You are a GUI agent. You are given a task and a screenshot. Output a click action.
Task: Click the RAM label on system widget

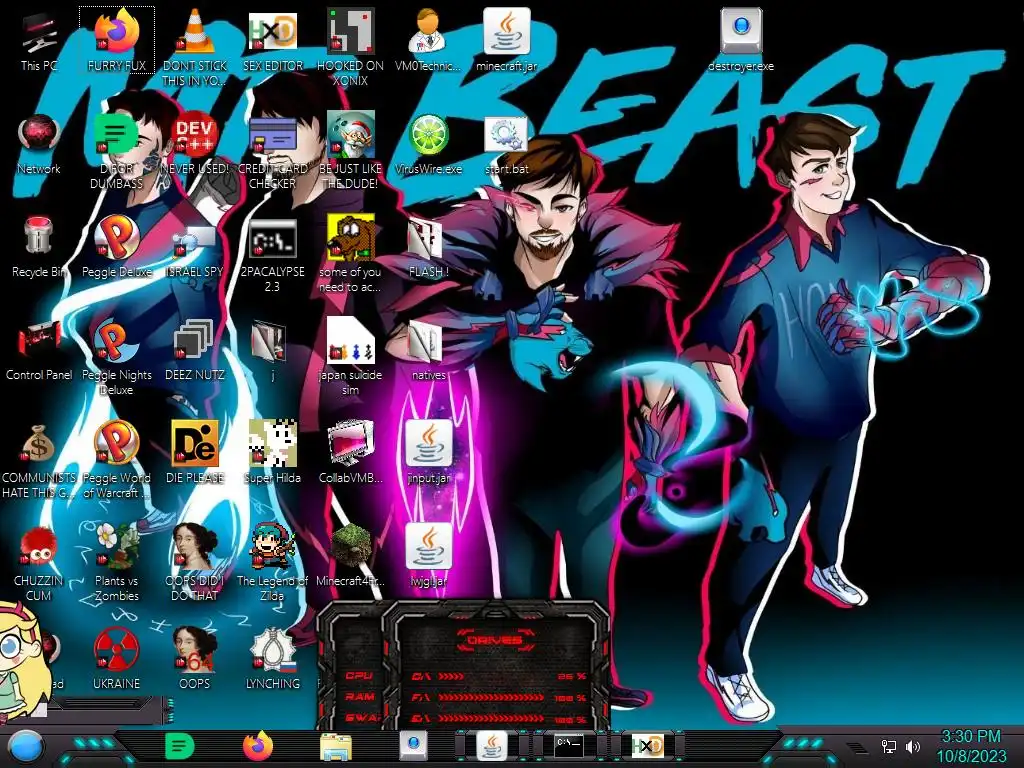pyautogui.click(x=360, y=697)
